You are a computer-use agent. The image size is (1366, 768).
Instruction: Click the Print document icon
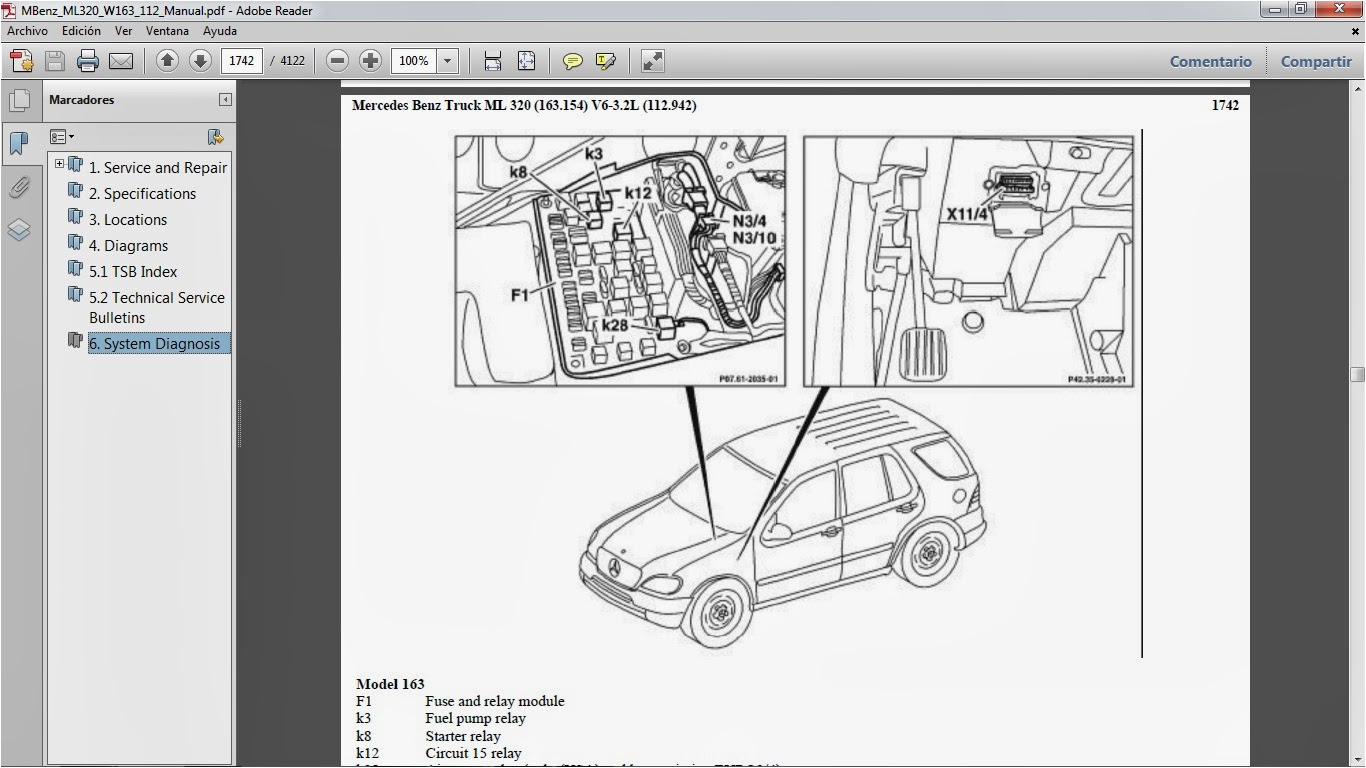[x=88, y=61]
